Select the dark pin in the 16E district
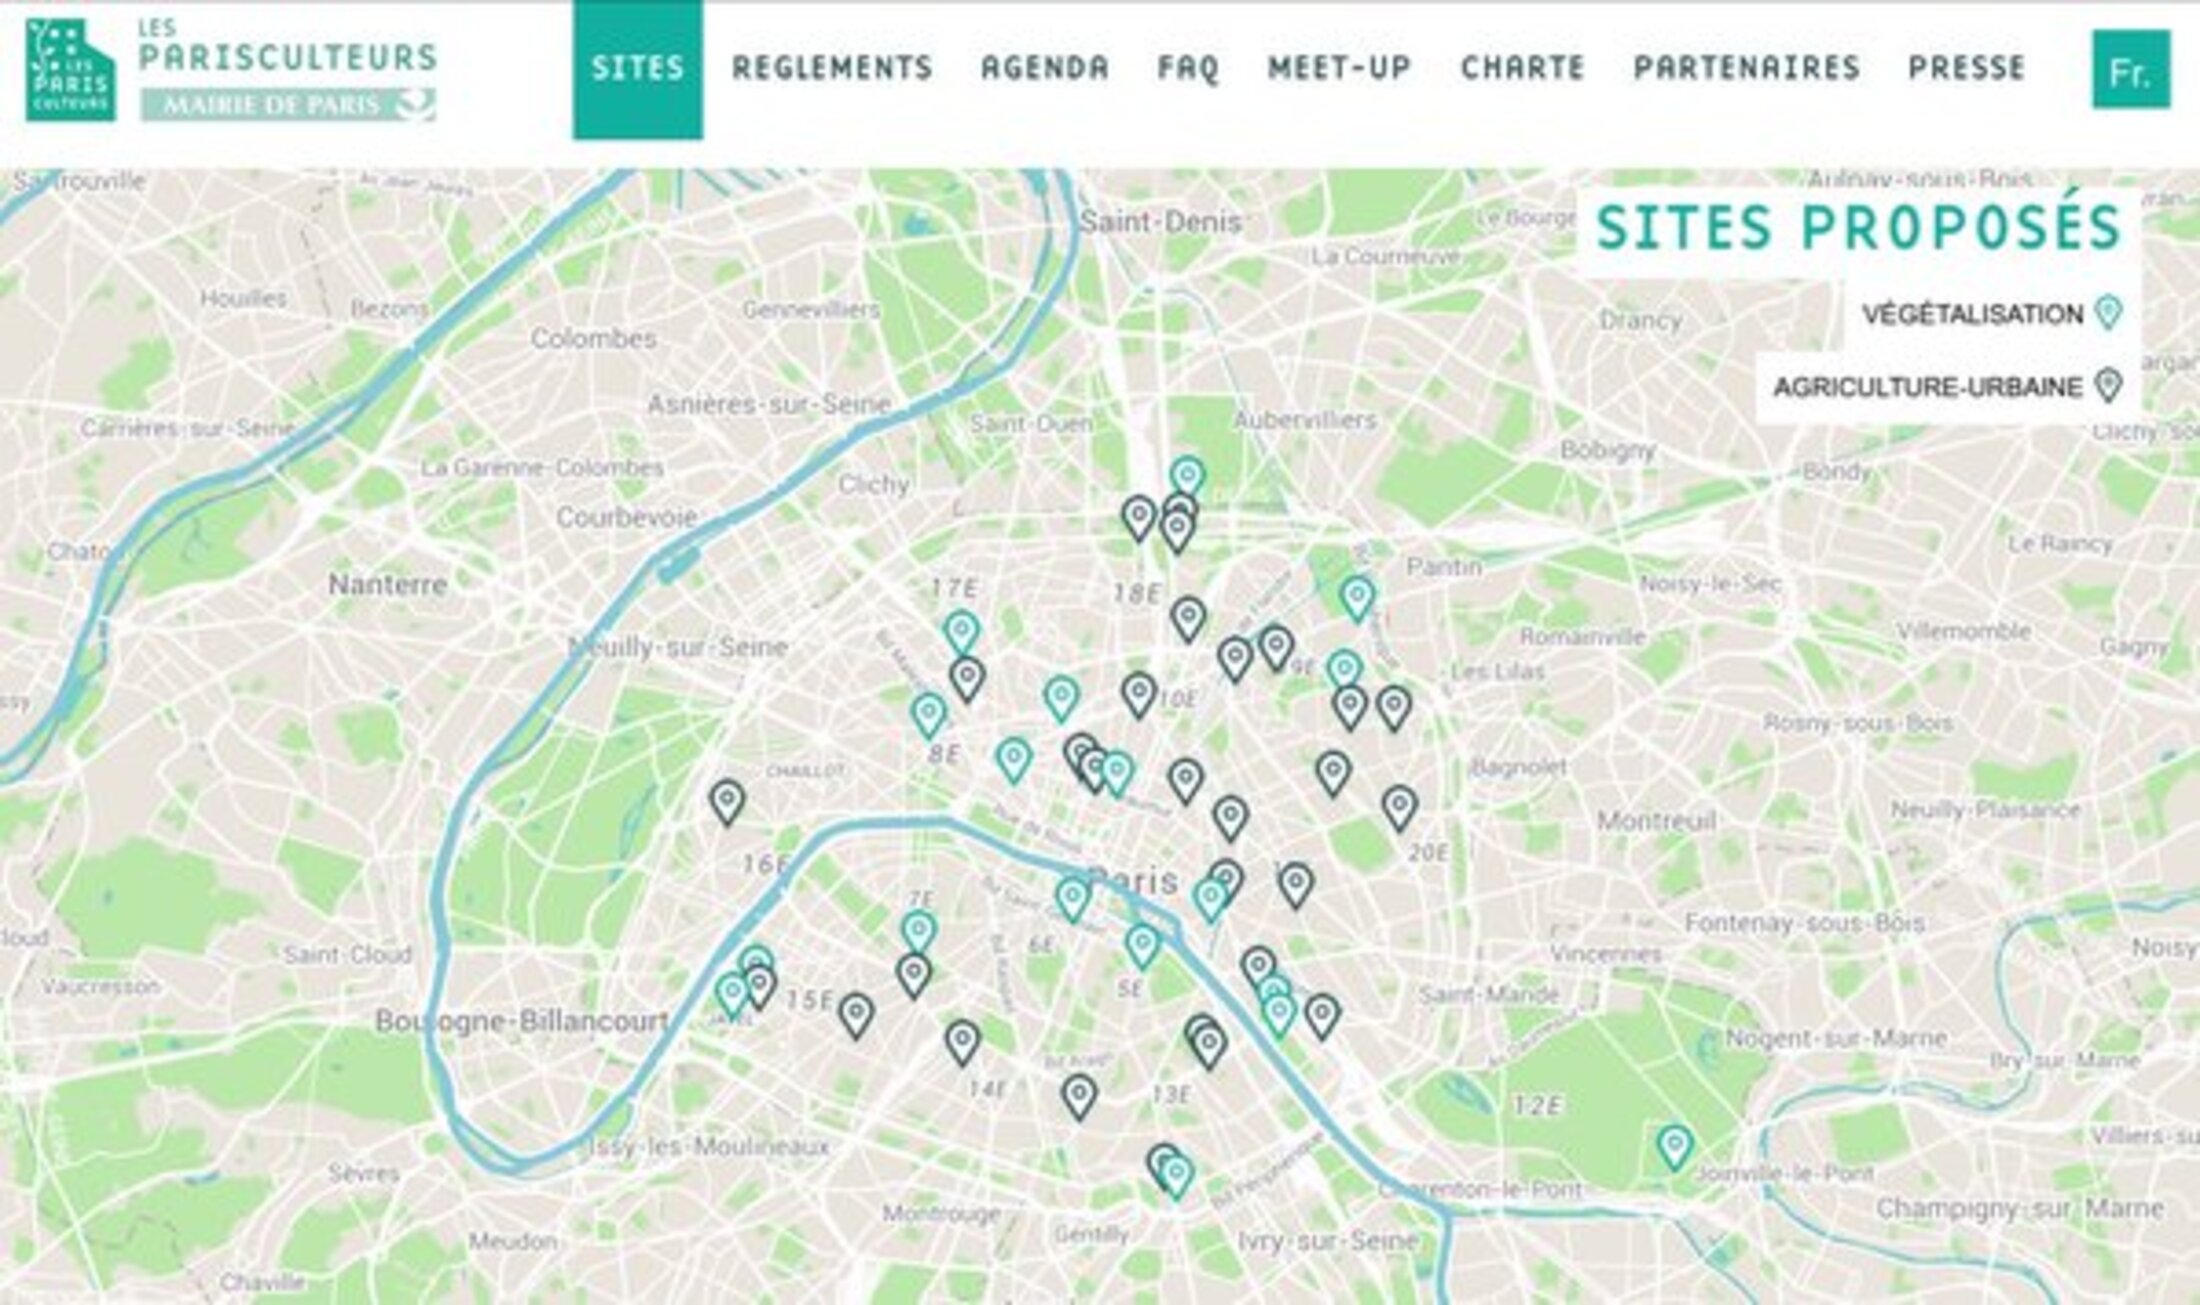The width and height of the screenshot is (2200, 1305). [x=727, y=803]
